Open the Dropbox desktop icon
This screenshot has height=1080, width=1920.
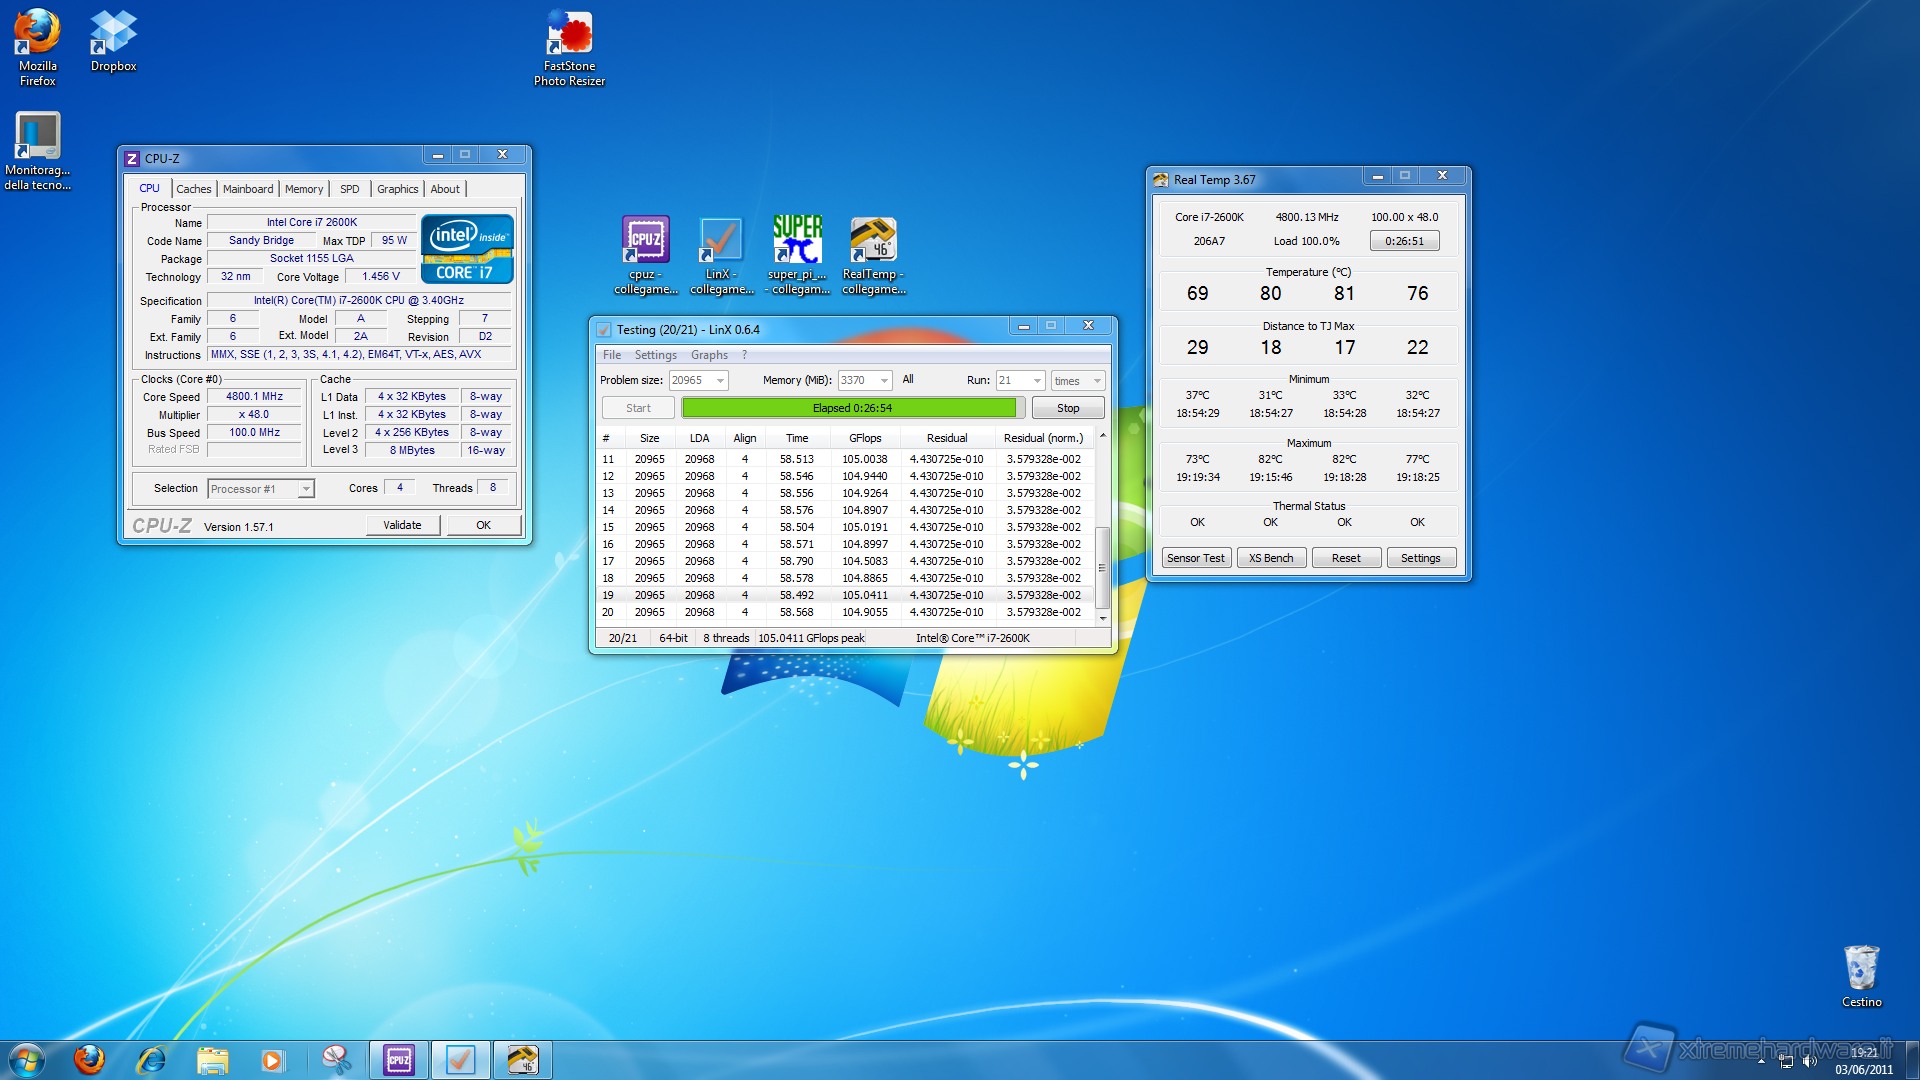coord(113,33)
